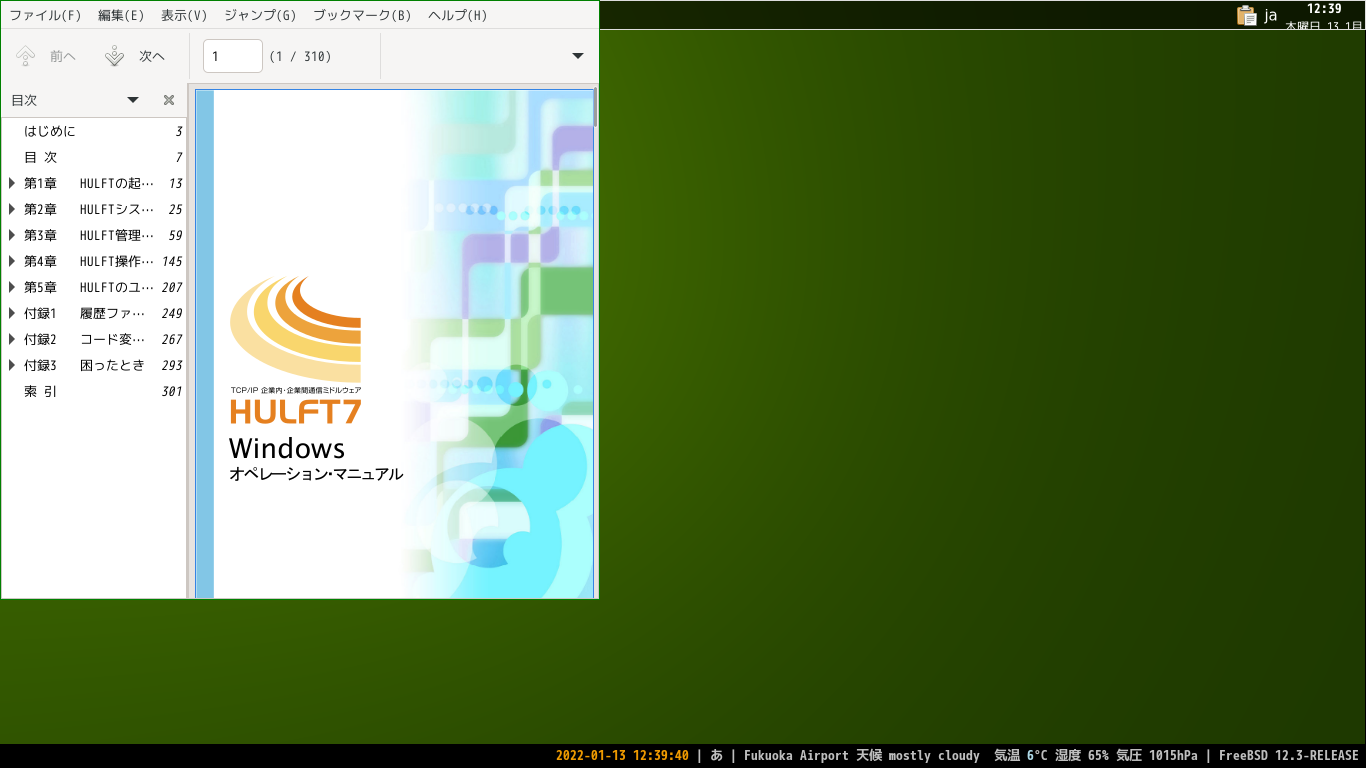
Task: Open the 編集(E) menu
Action: pyautogui.click(x=121, y=15)
